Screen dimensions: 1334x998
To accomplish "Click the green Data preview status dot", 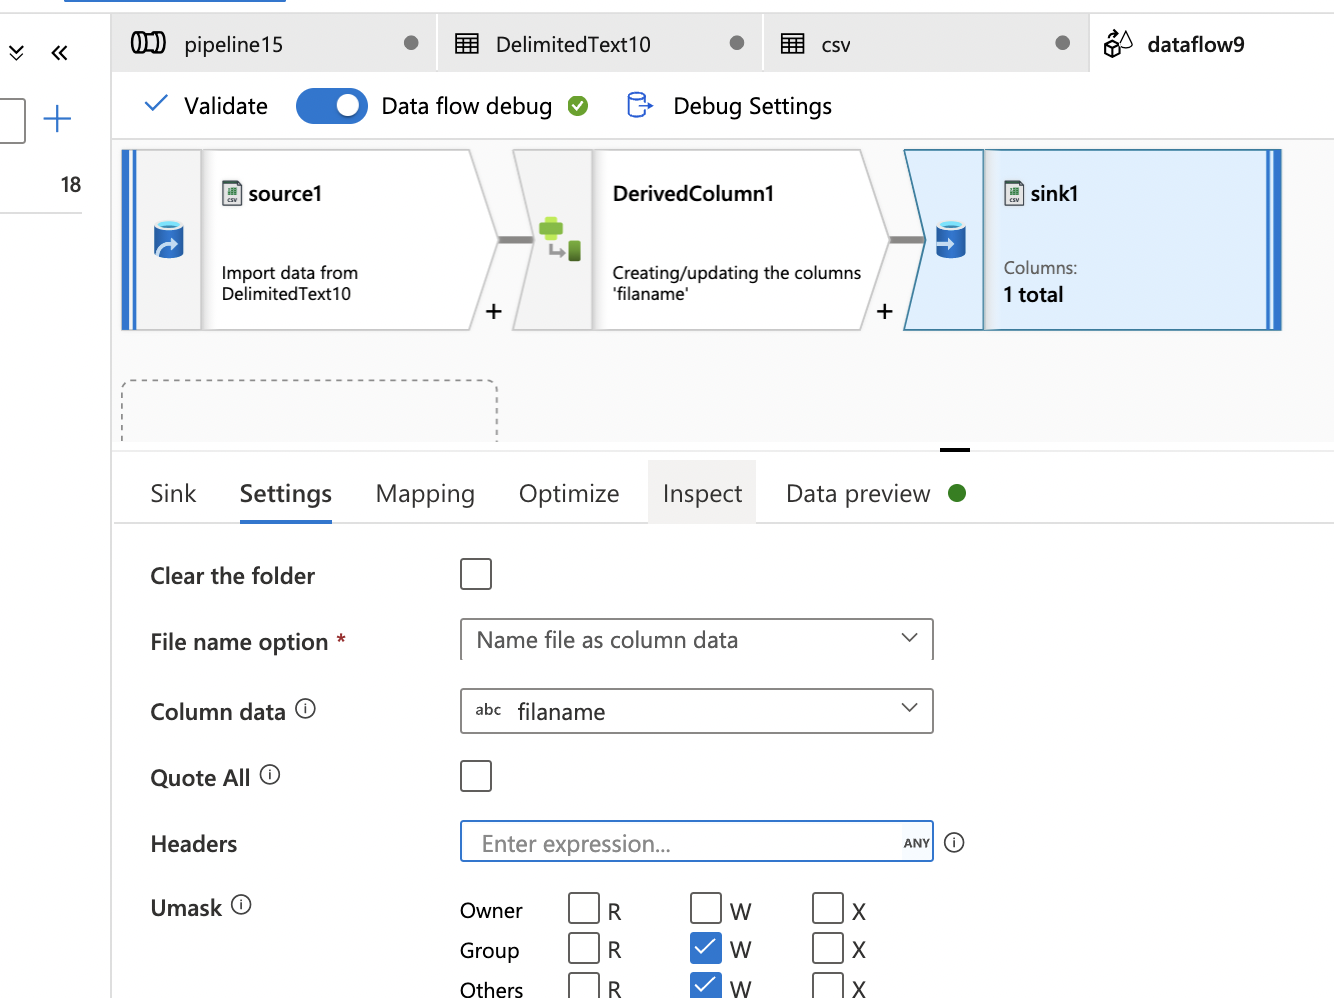I will pos(957,493).
